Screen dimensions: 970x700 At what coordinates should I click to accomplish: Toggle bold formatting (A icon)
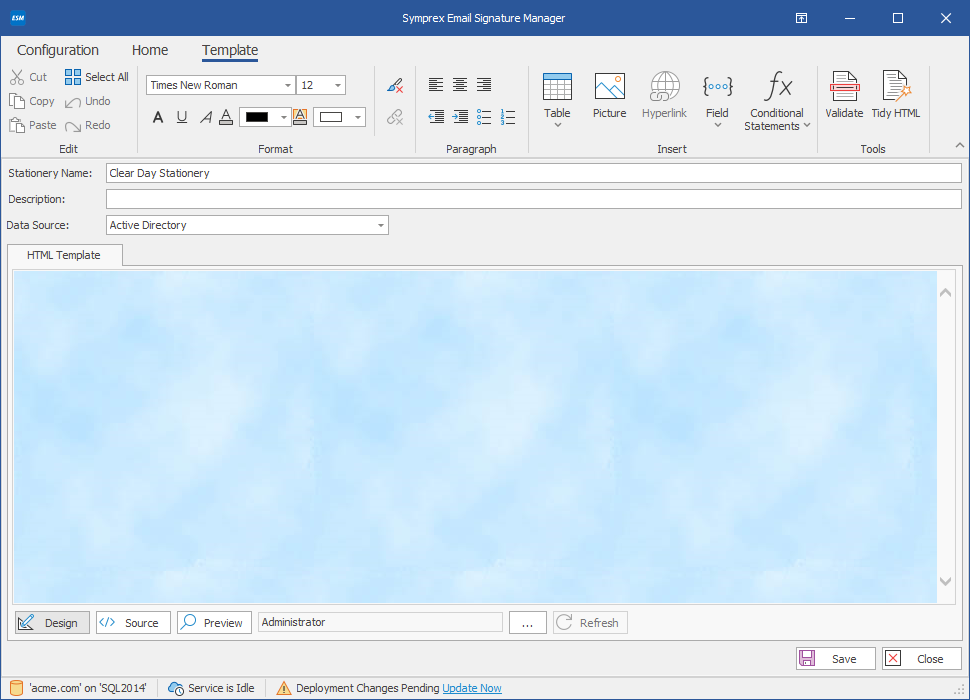158,117
